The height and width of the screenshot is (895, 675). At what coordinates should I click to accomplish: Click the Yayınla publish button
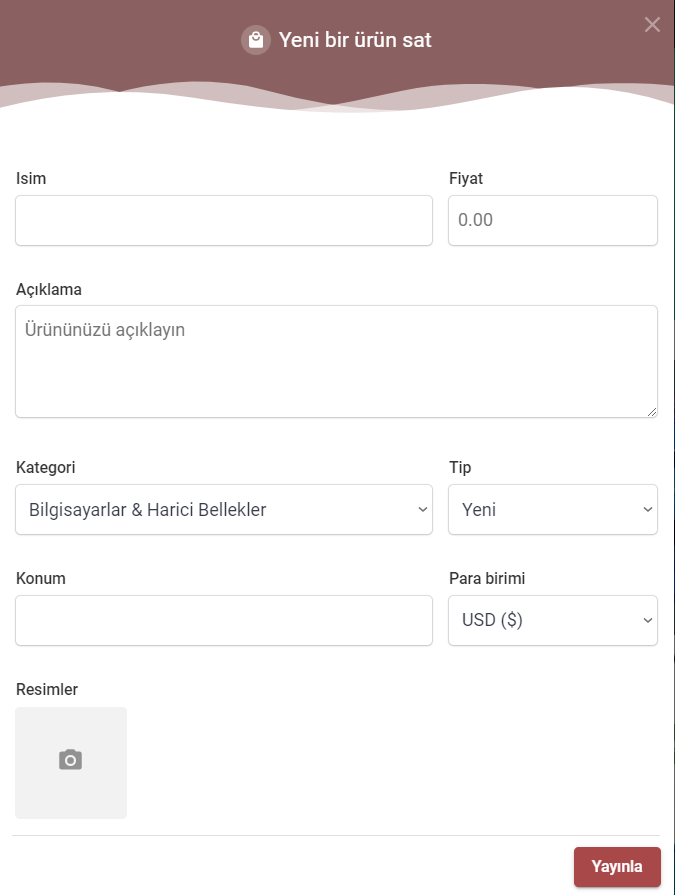click(617, 866)
